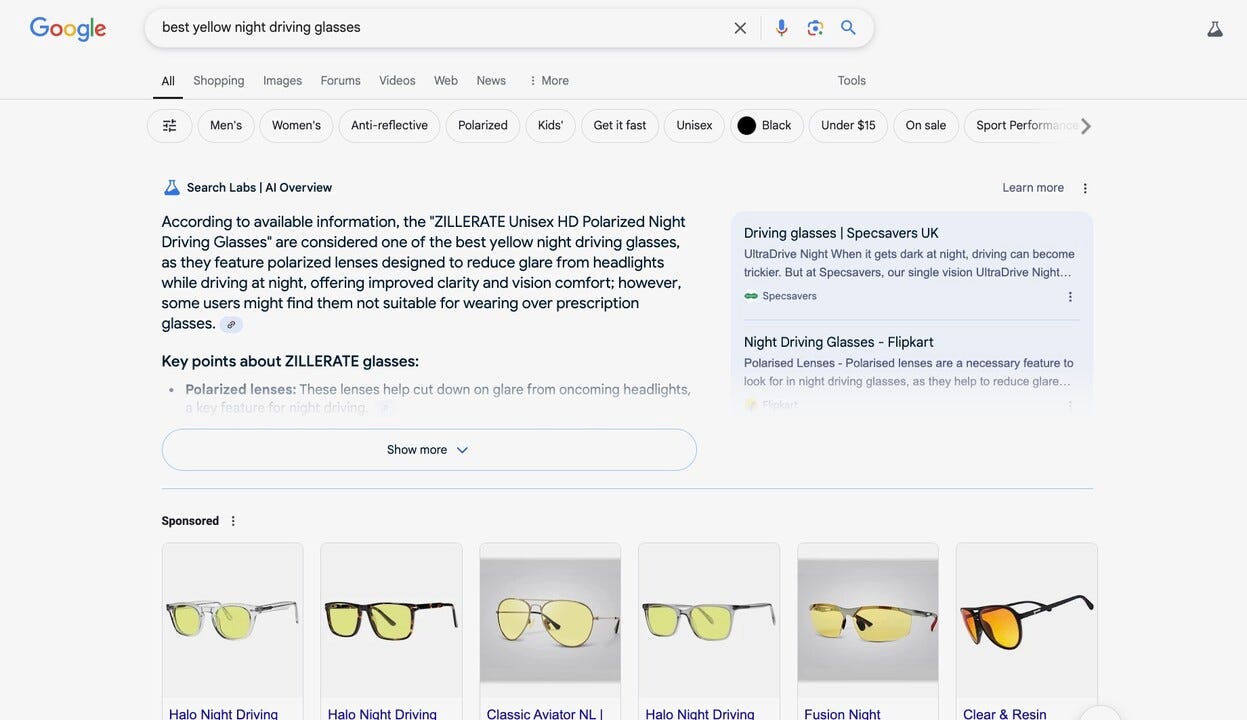Open Classic Aviator NL product image
This screenshot has width=1247, height=720.
point(550,620)
